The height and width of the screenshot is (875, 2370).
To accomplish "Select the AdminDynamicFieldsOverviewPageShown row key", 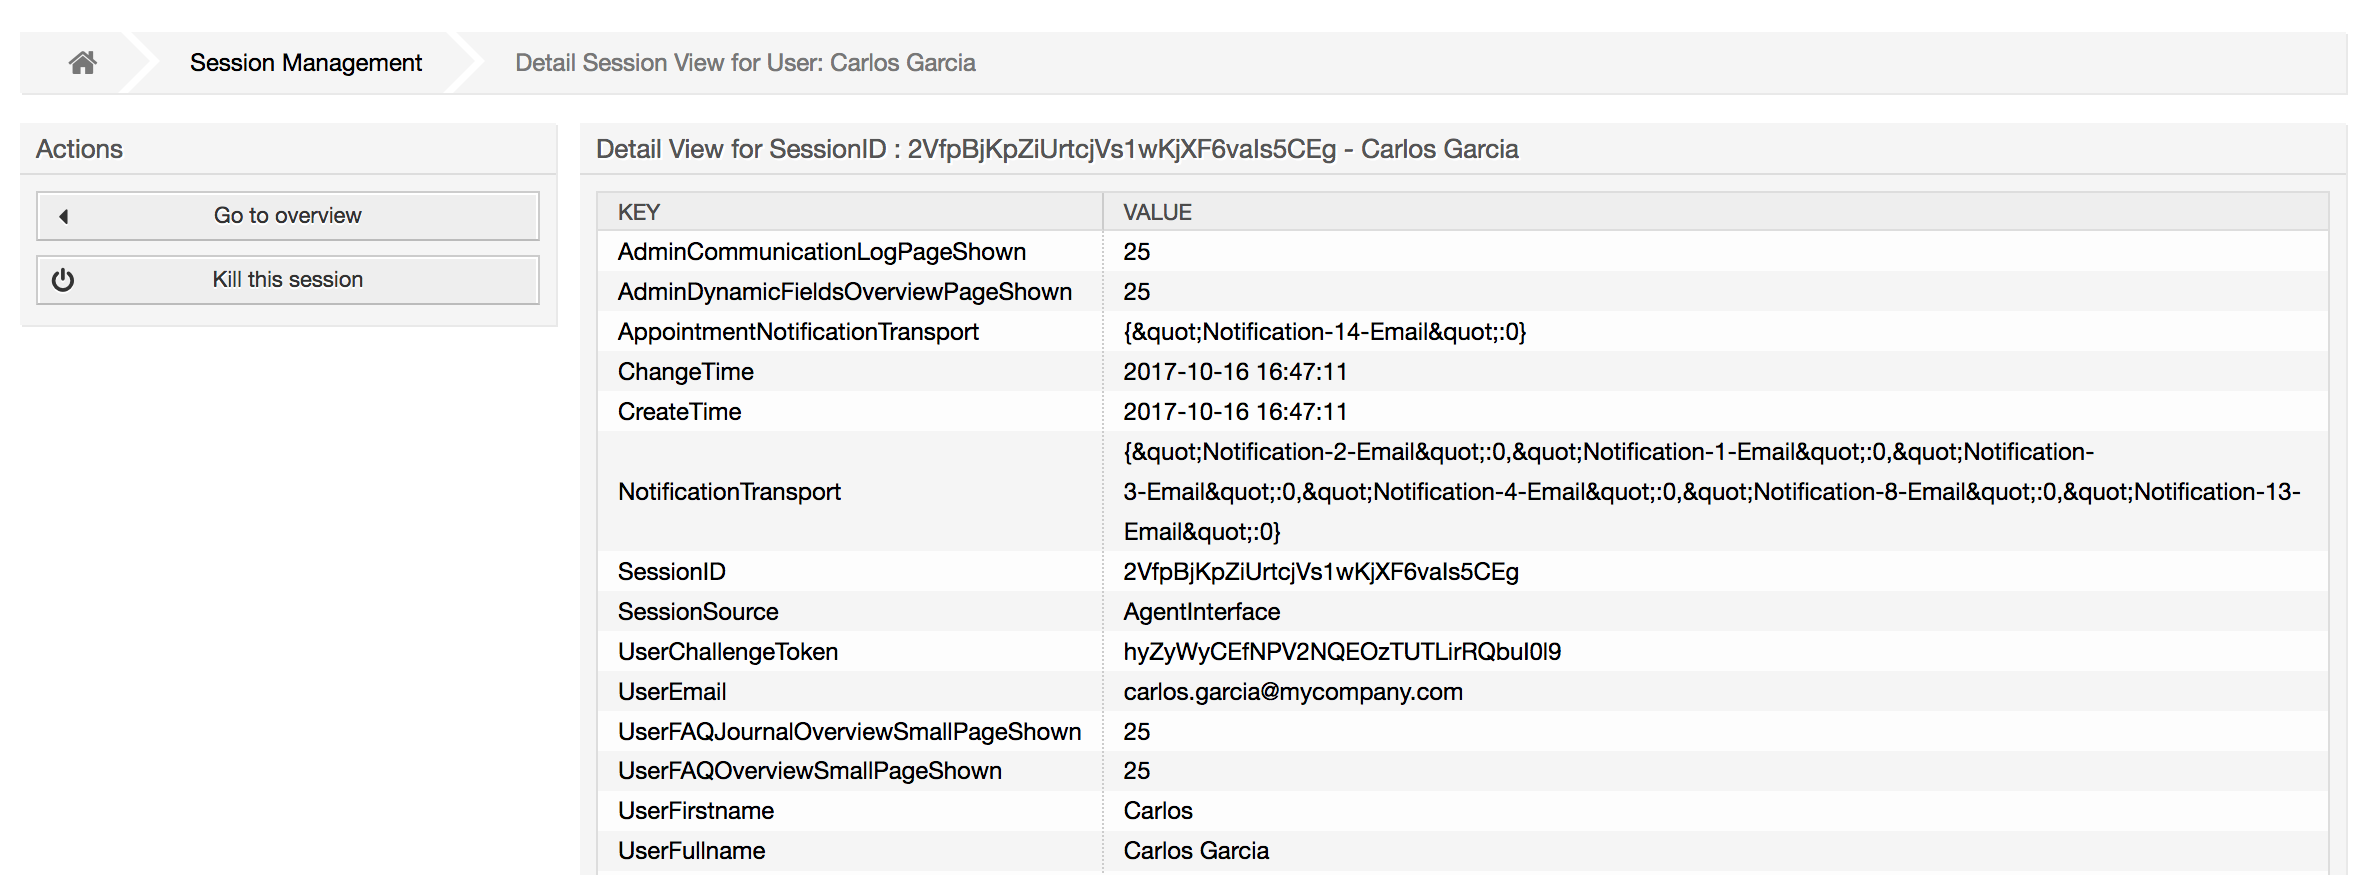I will (844, 291).
